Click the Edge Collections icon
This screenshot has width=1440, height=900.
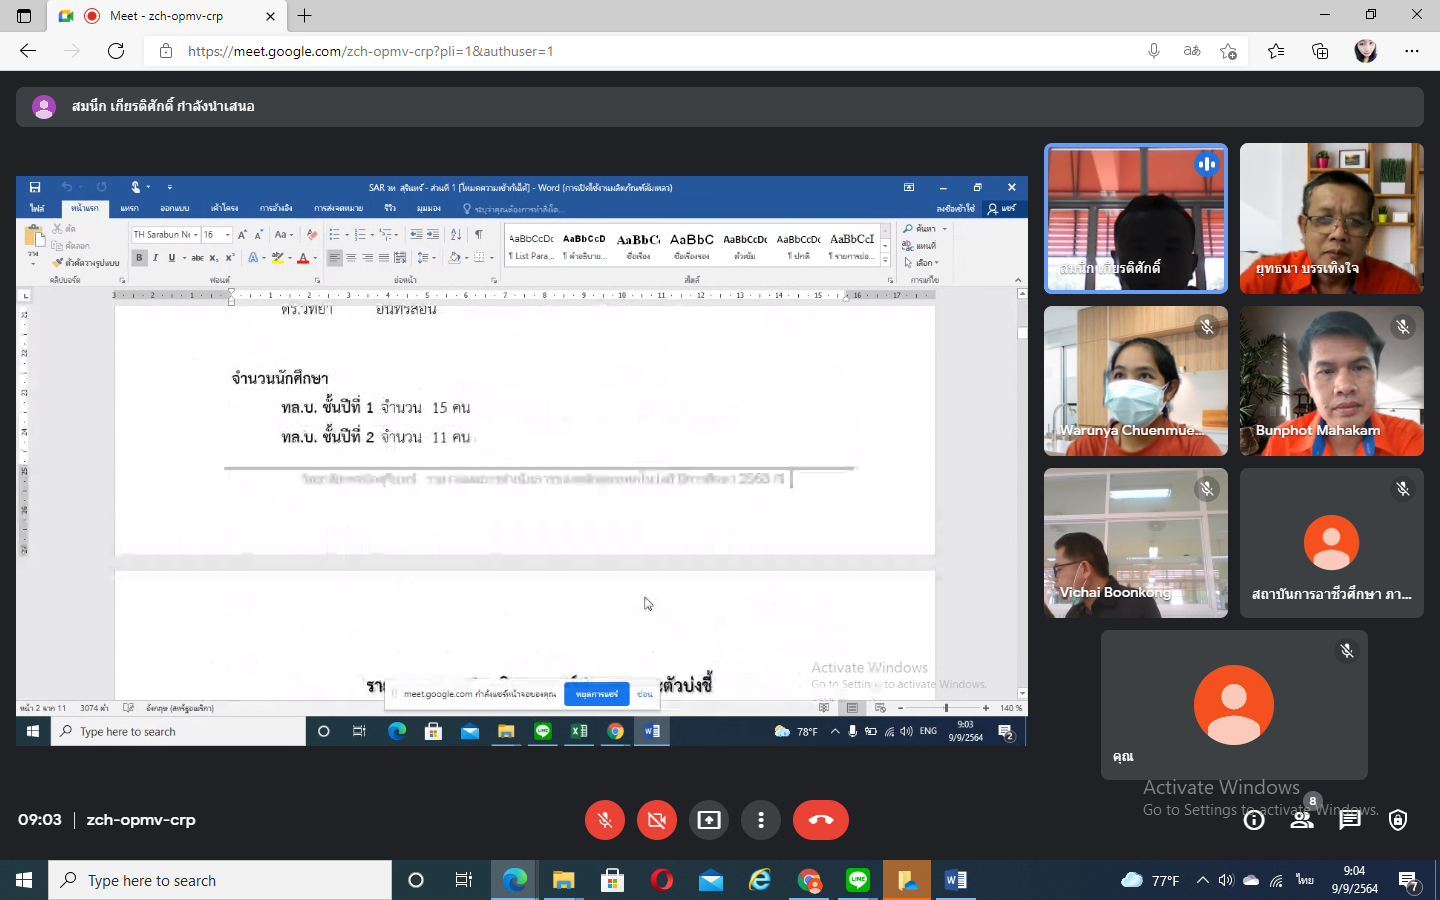pyautogui.click(x=1320, y=51)
